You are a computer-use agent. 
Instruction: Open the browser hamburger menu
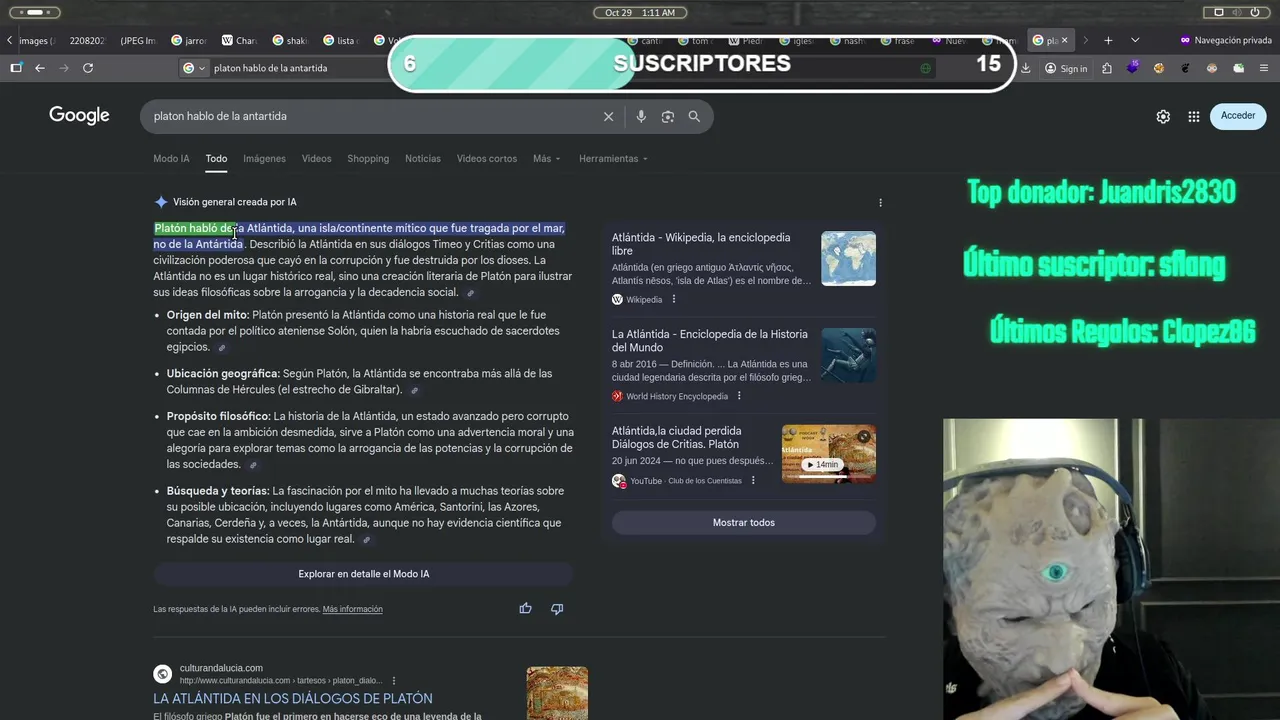(1264, 68)
